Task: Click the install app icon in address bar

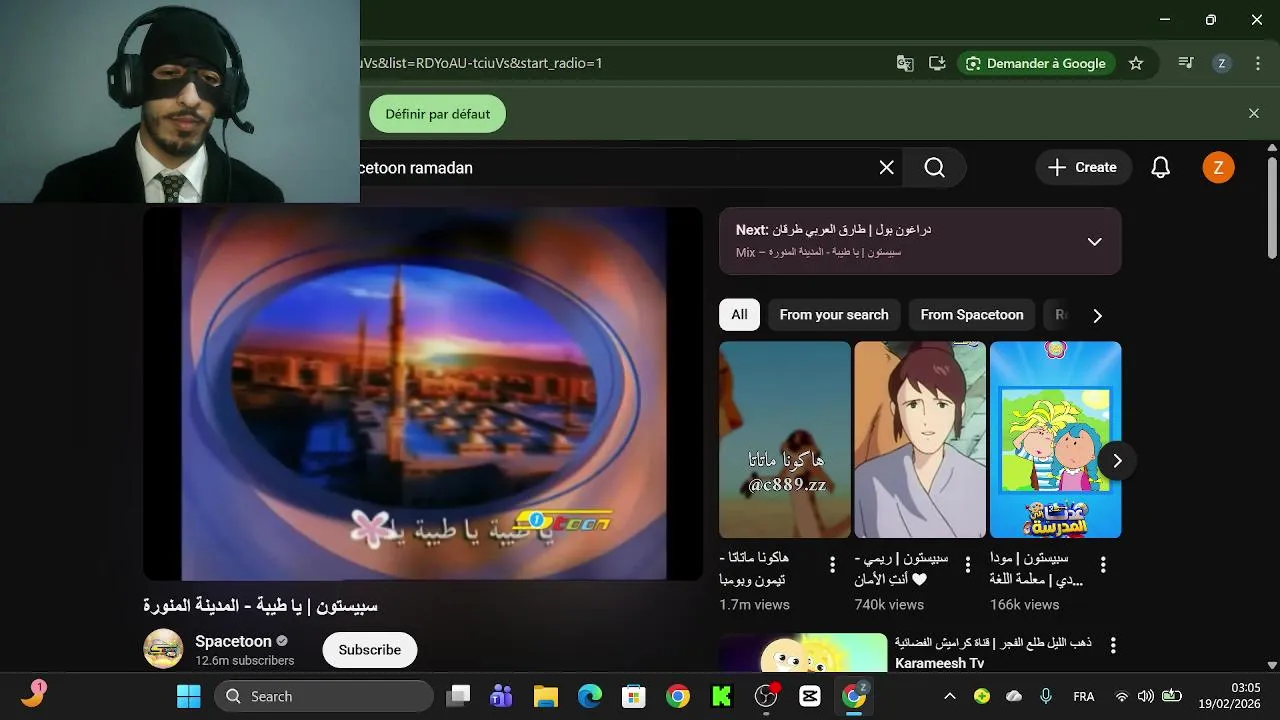Action: pos(937,63)
